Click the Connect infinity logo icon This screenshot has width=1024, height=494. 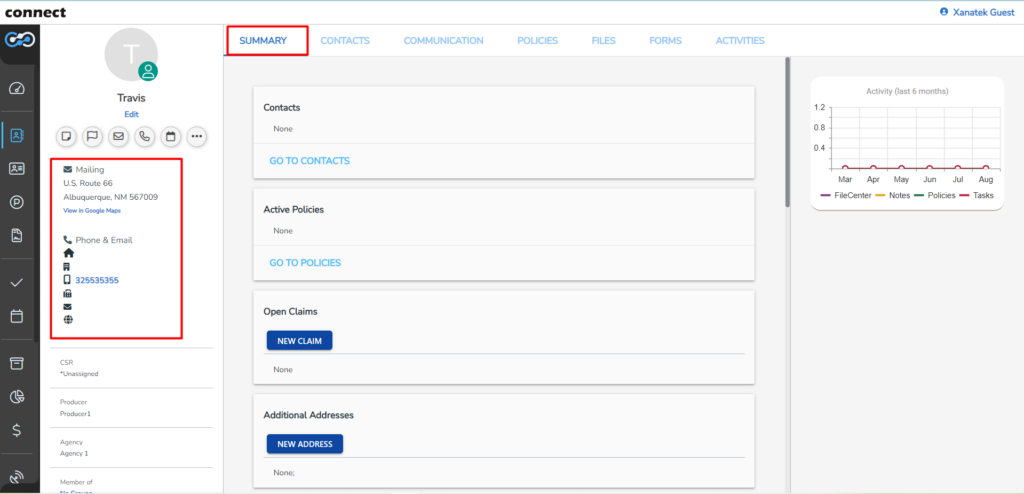[x=20, y=40]
